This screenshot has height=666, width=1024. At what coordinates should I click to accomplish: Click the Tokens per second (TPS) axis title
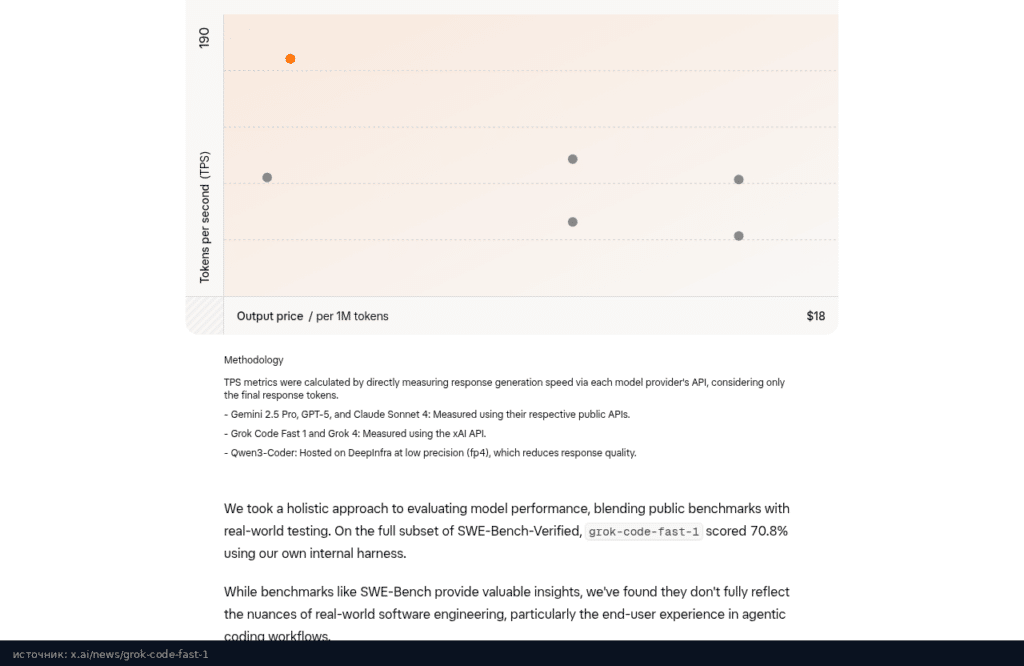(x=204, y=217)
